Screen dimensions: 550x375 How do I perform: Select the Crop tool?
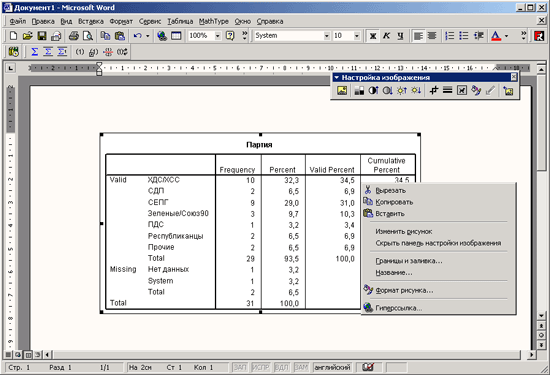click(x=434, y=91)
